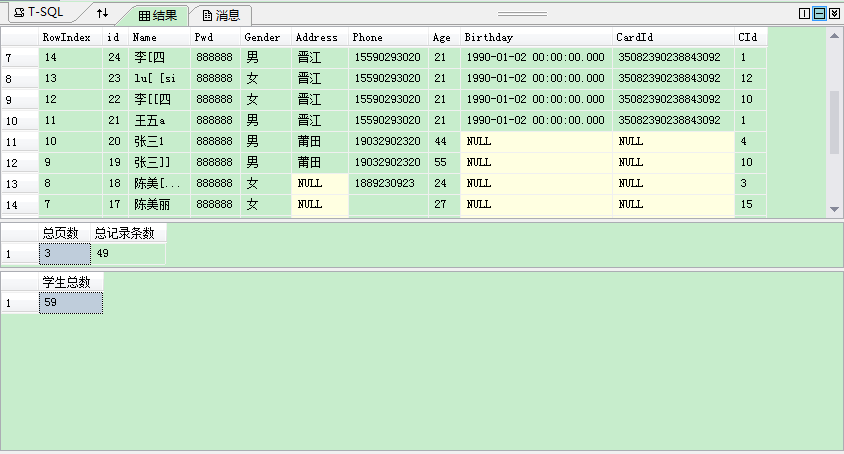Click the name cell 张三1
The image size is (844, 454).
[x=159, y=141]
